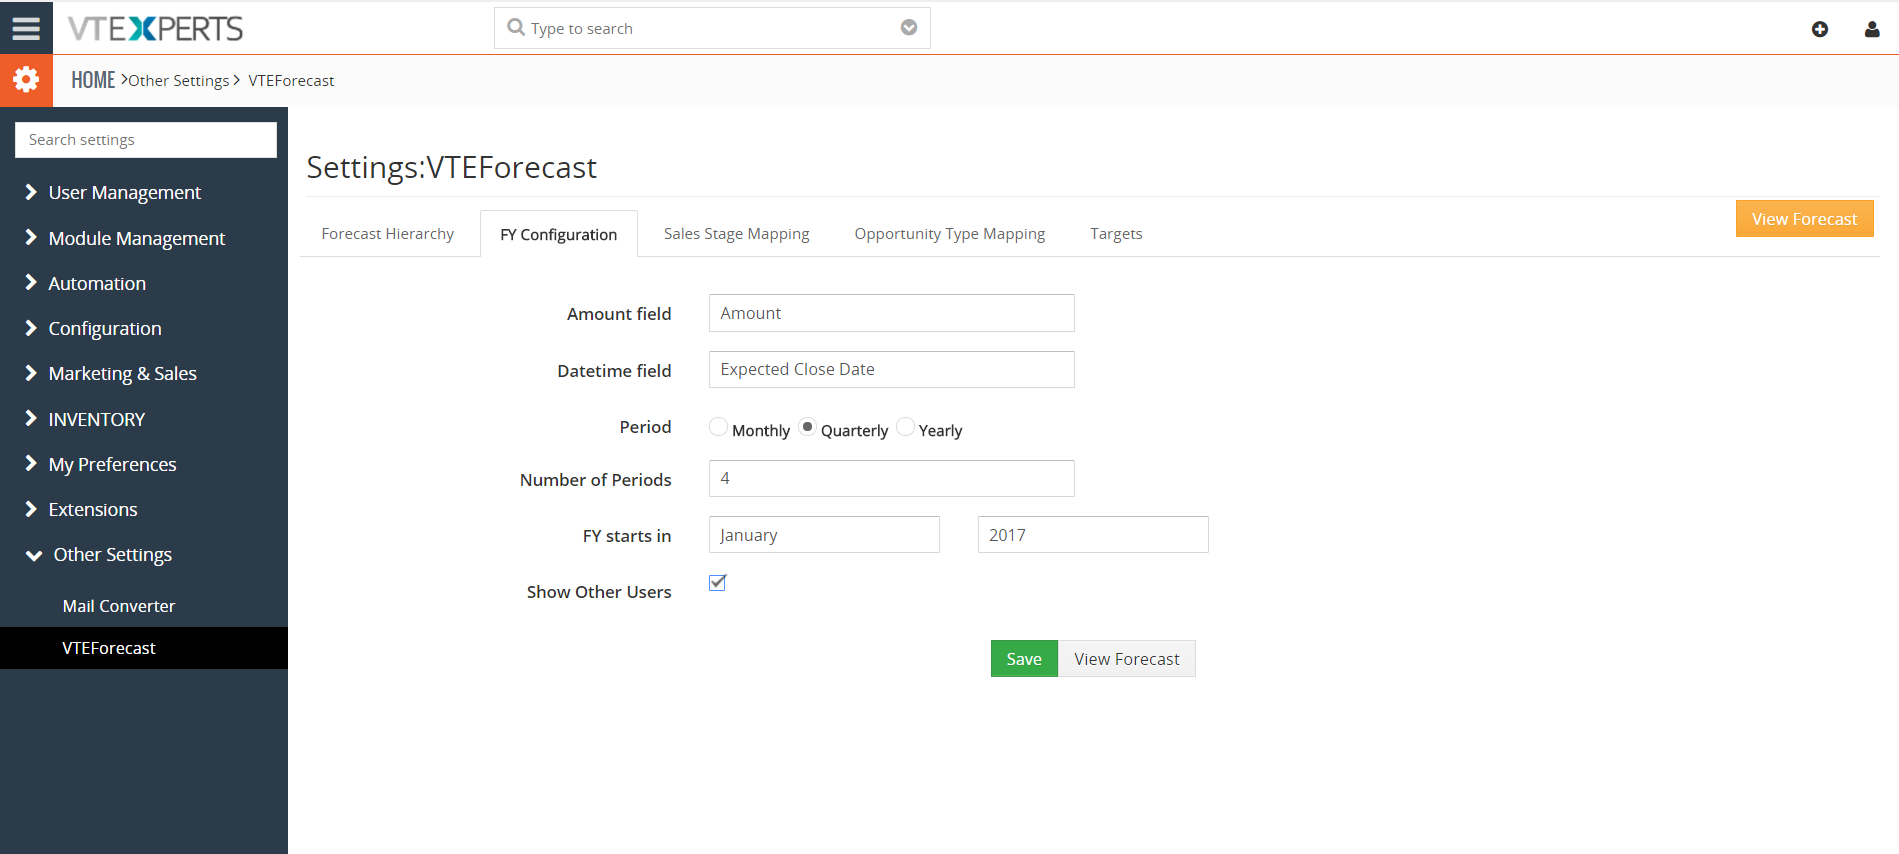Image resolution: width=1899 pixels, height=854 pixels.
Task: Click the magnifier icon in global search
Action: (516, 28)
